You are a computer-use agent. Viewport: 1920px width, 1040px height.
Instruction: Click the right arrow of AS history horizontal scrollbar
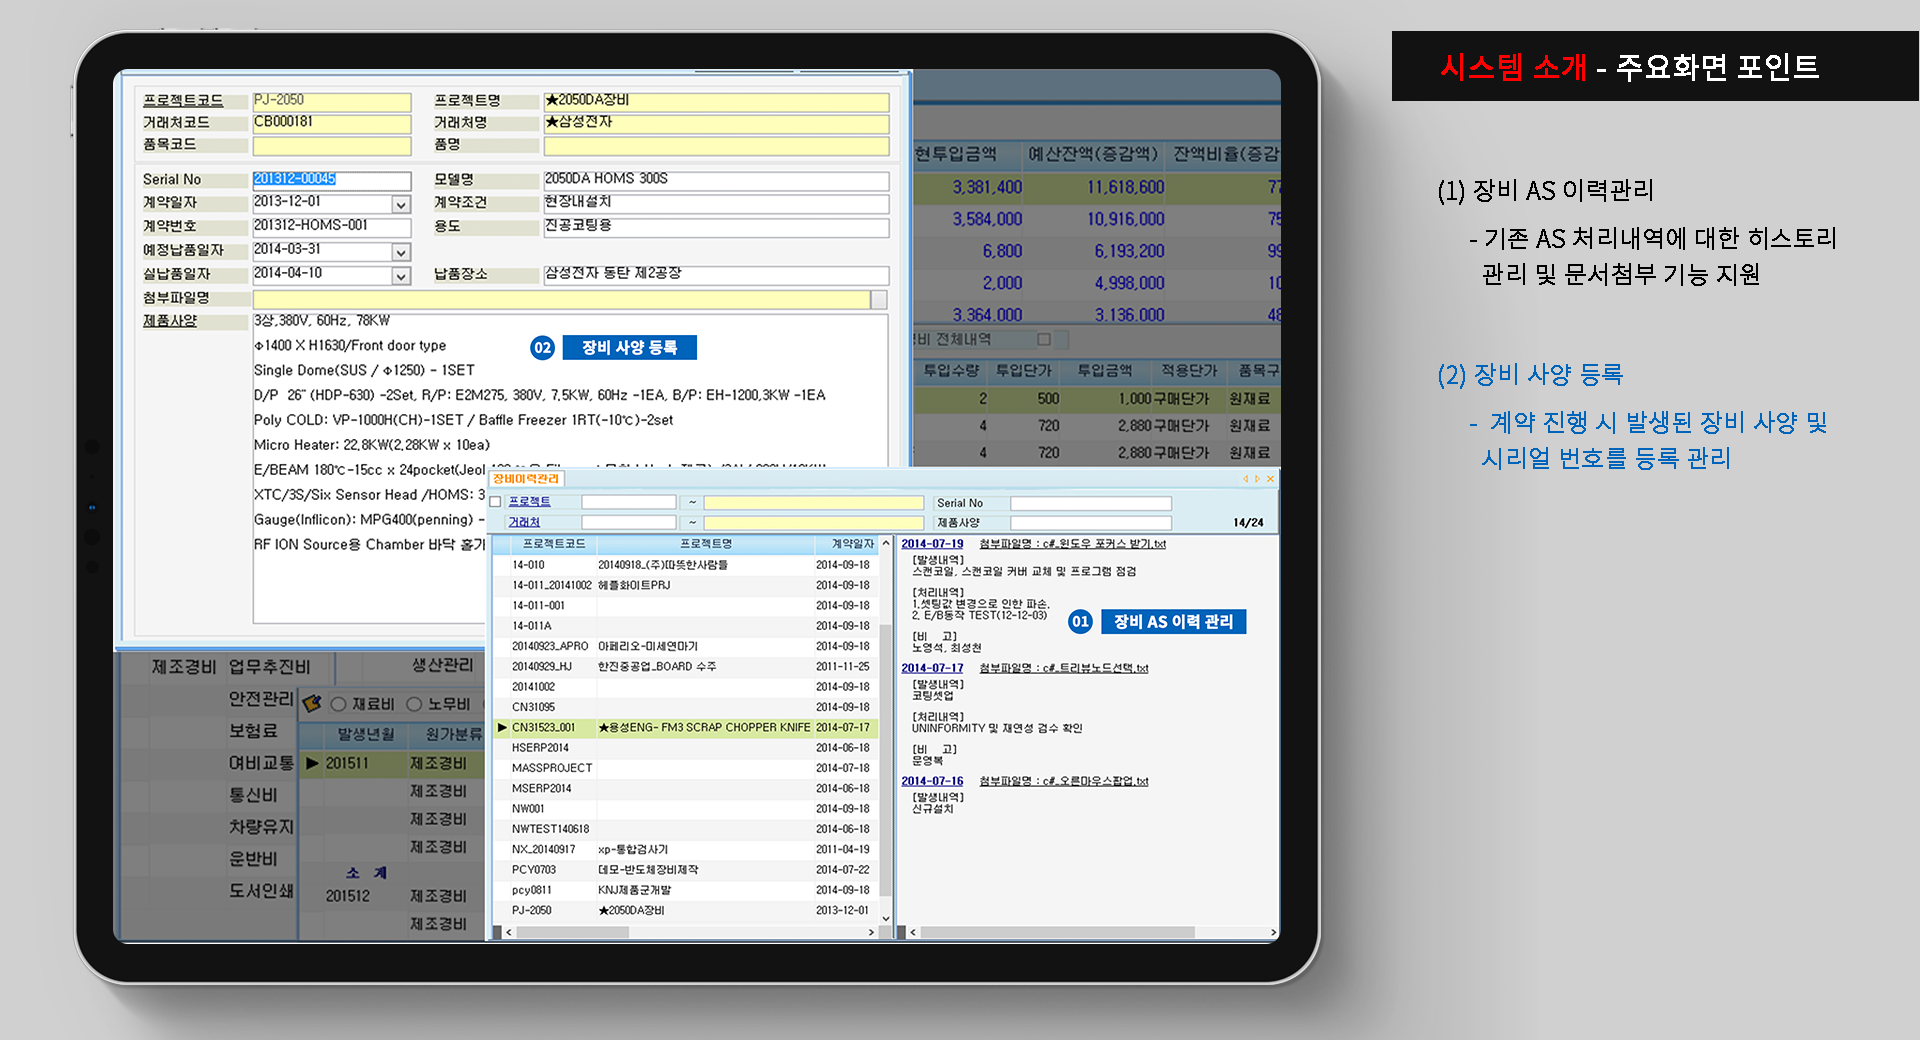1272,932
